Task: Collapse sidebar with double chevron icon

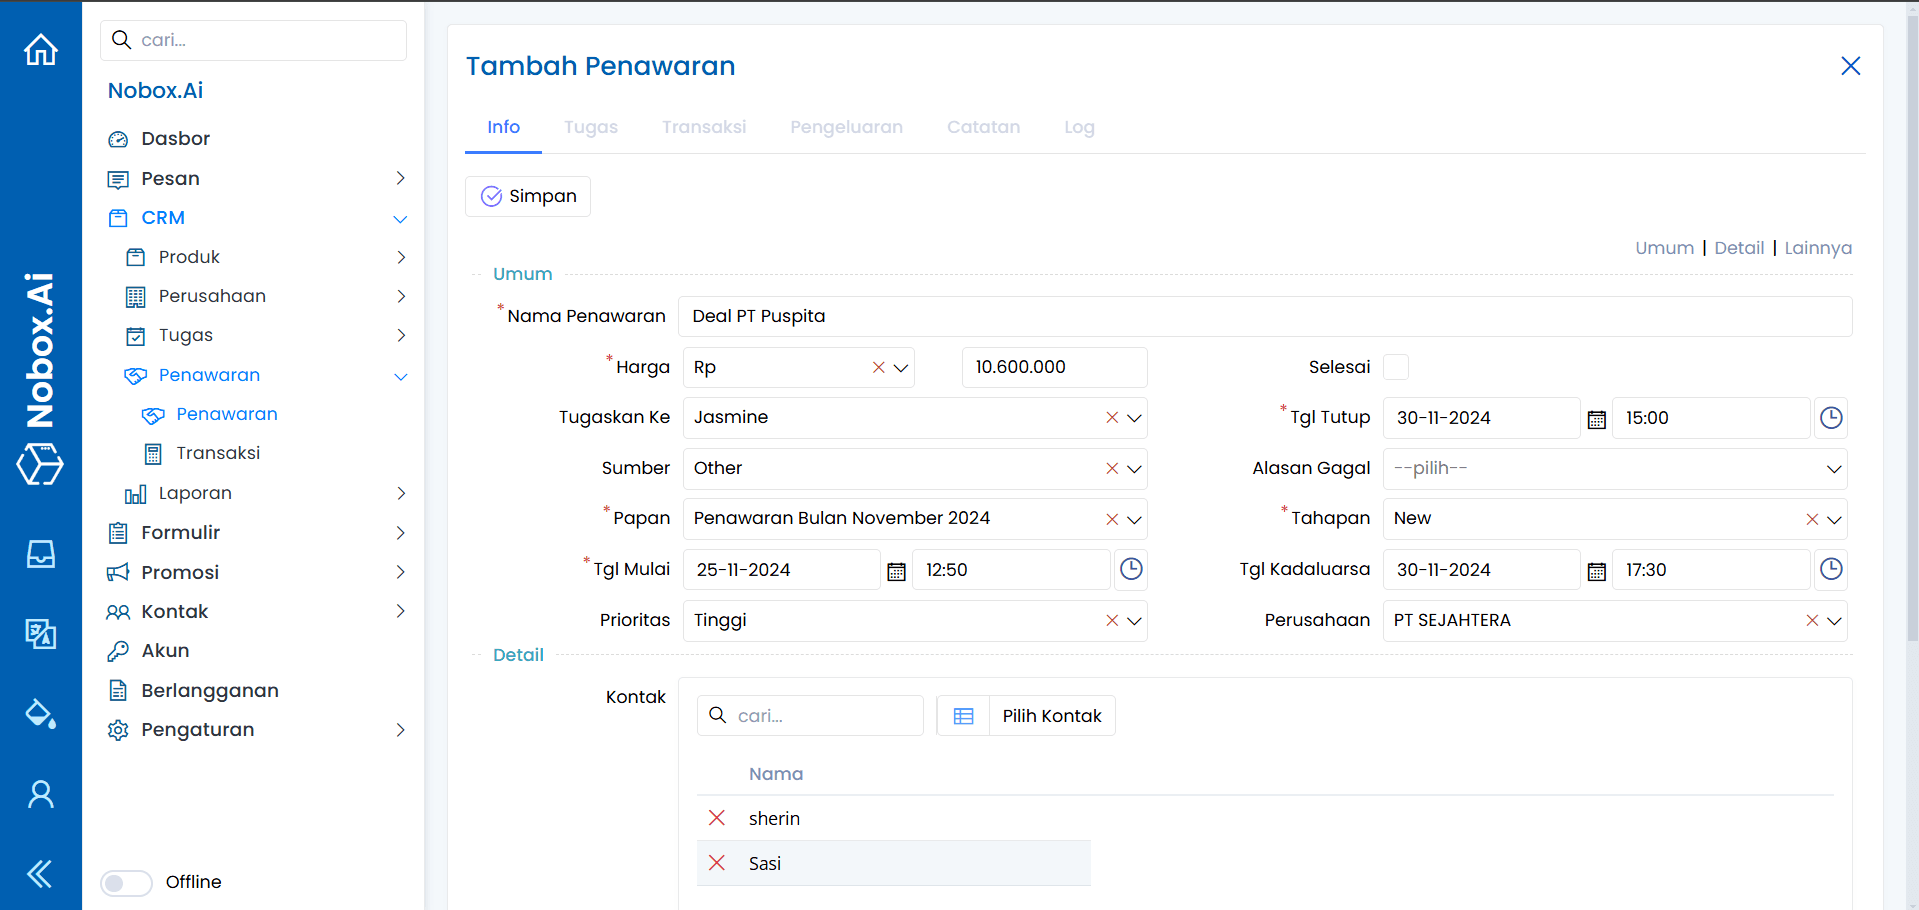Action: click(40, 873)
